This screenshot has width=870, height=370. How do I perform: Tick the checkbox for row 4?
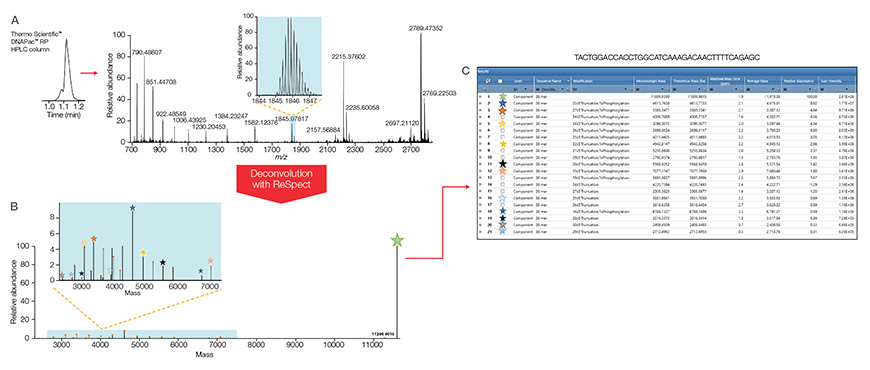(x=503, y=117)
